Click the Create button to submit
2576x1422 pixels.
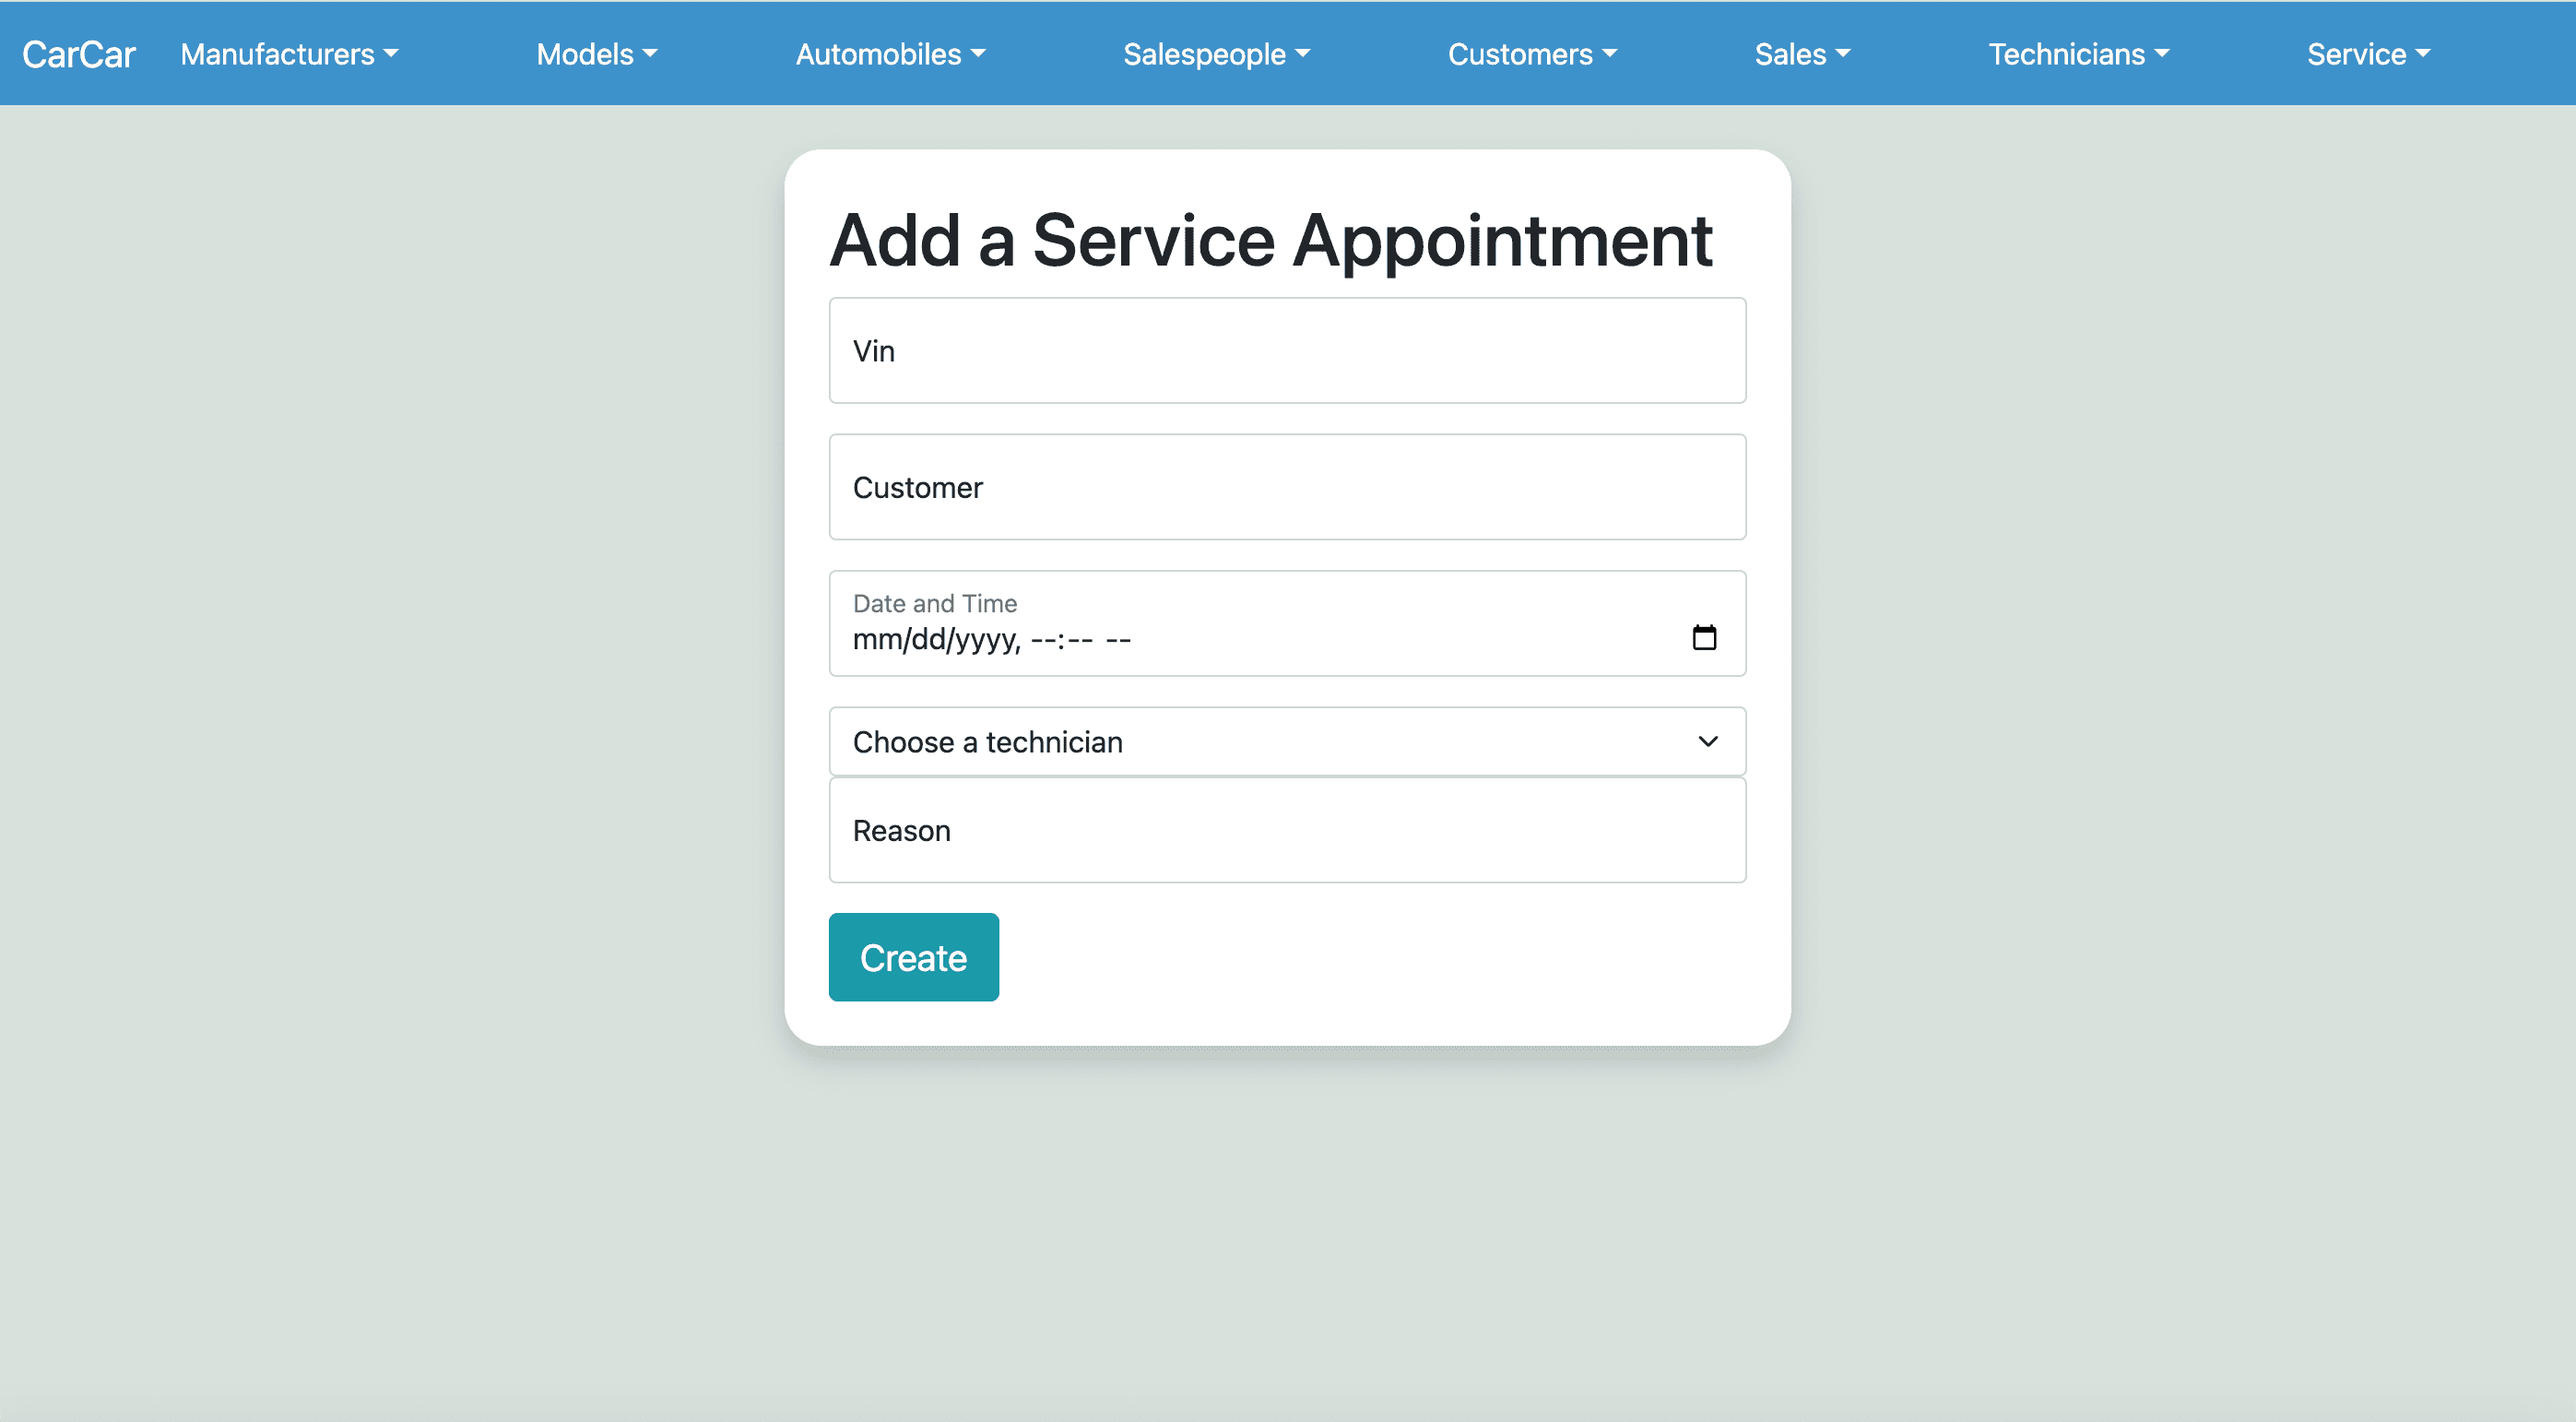pyautogui.click(x=912, y=956)
